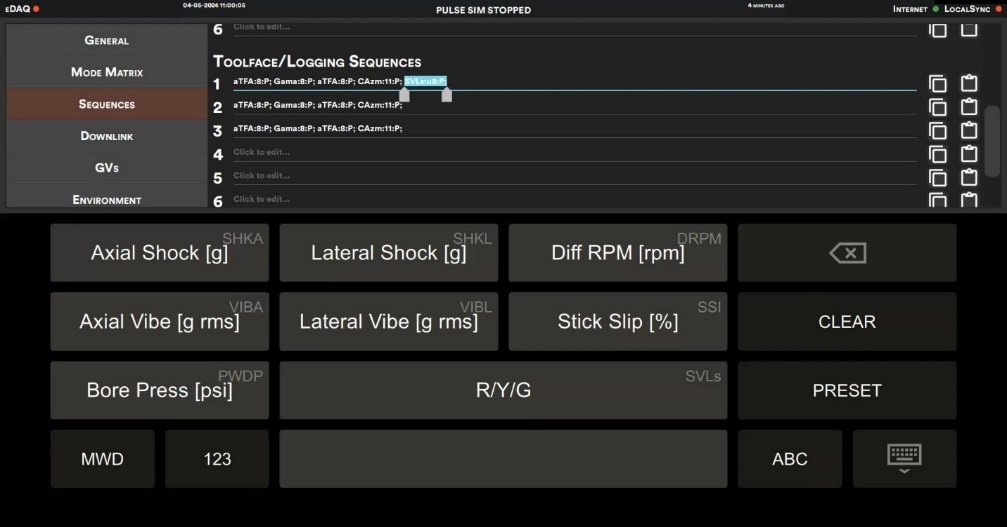Hide the on-screen keyboard with keyboard icon
The image size is (1007, 527).
pos(904,459)
